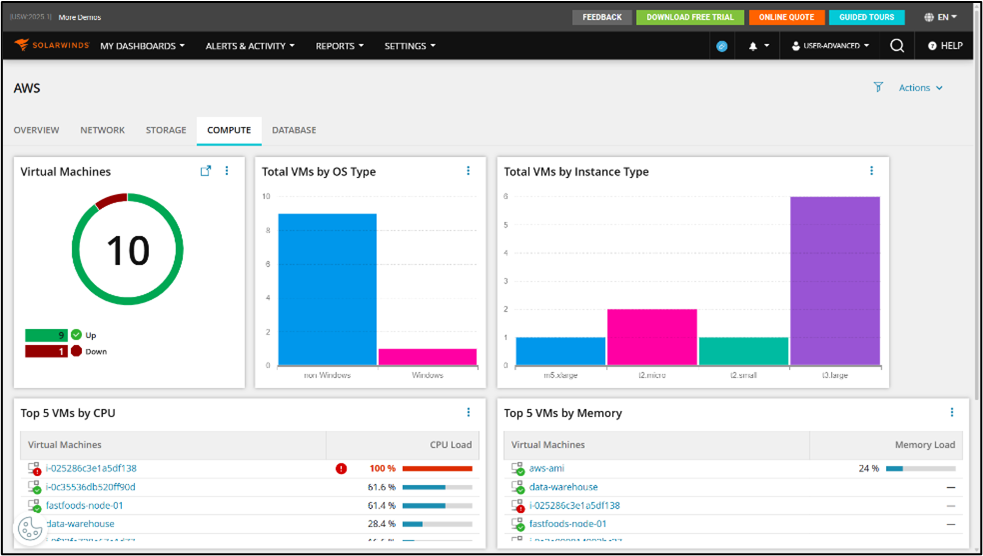Image resolution: width=983 pixels, height=556 pixels.
Task: Switch to the Network tab
Action: coord(102,130)
